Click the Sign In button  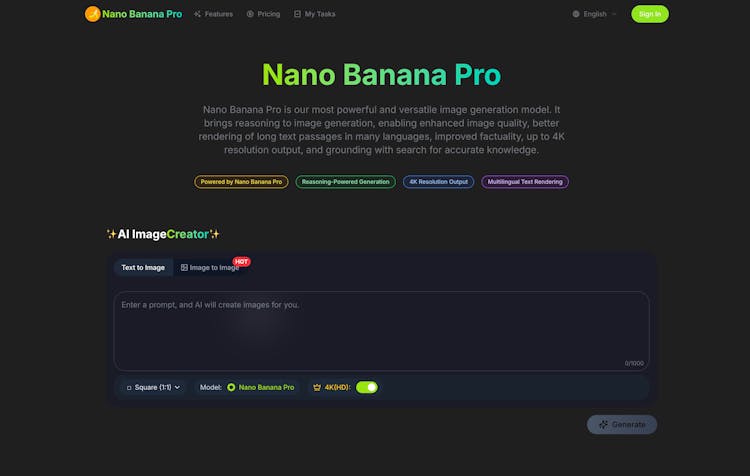[650, 14]
